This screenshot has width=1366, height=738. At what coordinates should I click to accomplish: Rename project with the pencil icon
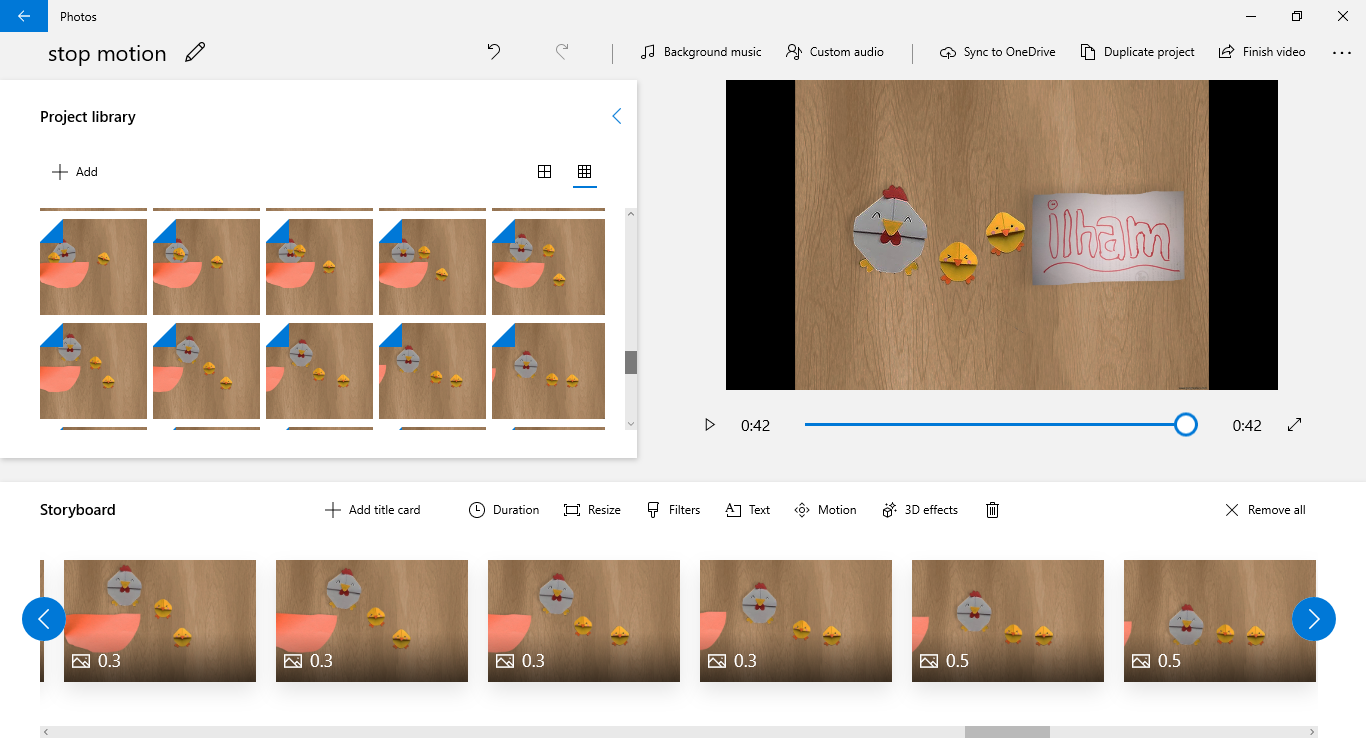195,53
